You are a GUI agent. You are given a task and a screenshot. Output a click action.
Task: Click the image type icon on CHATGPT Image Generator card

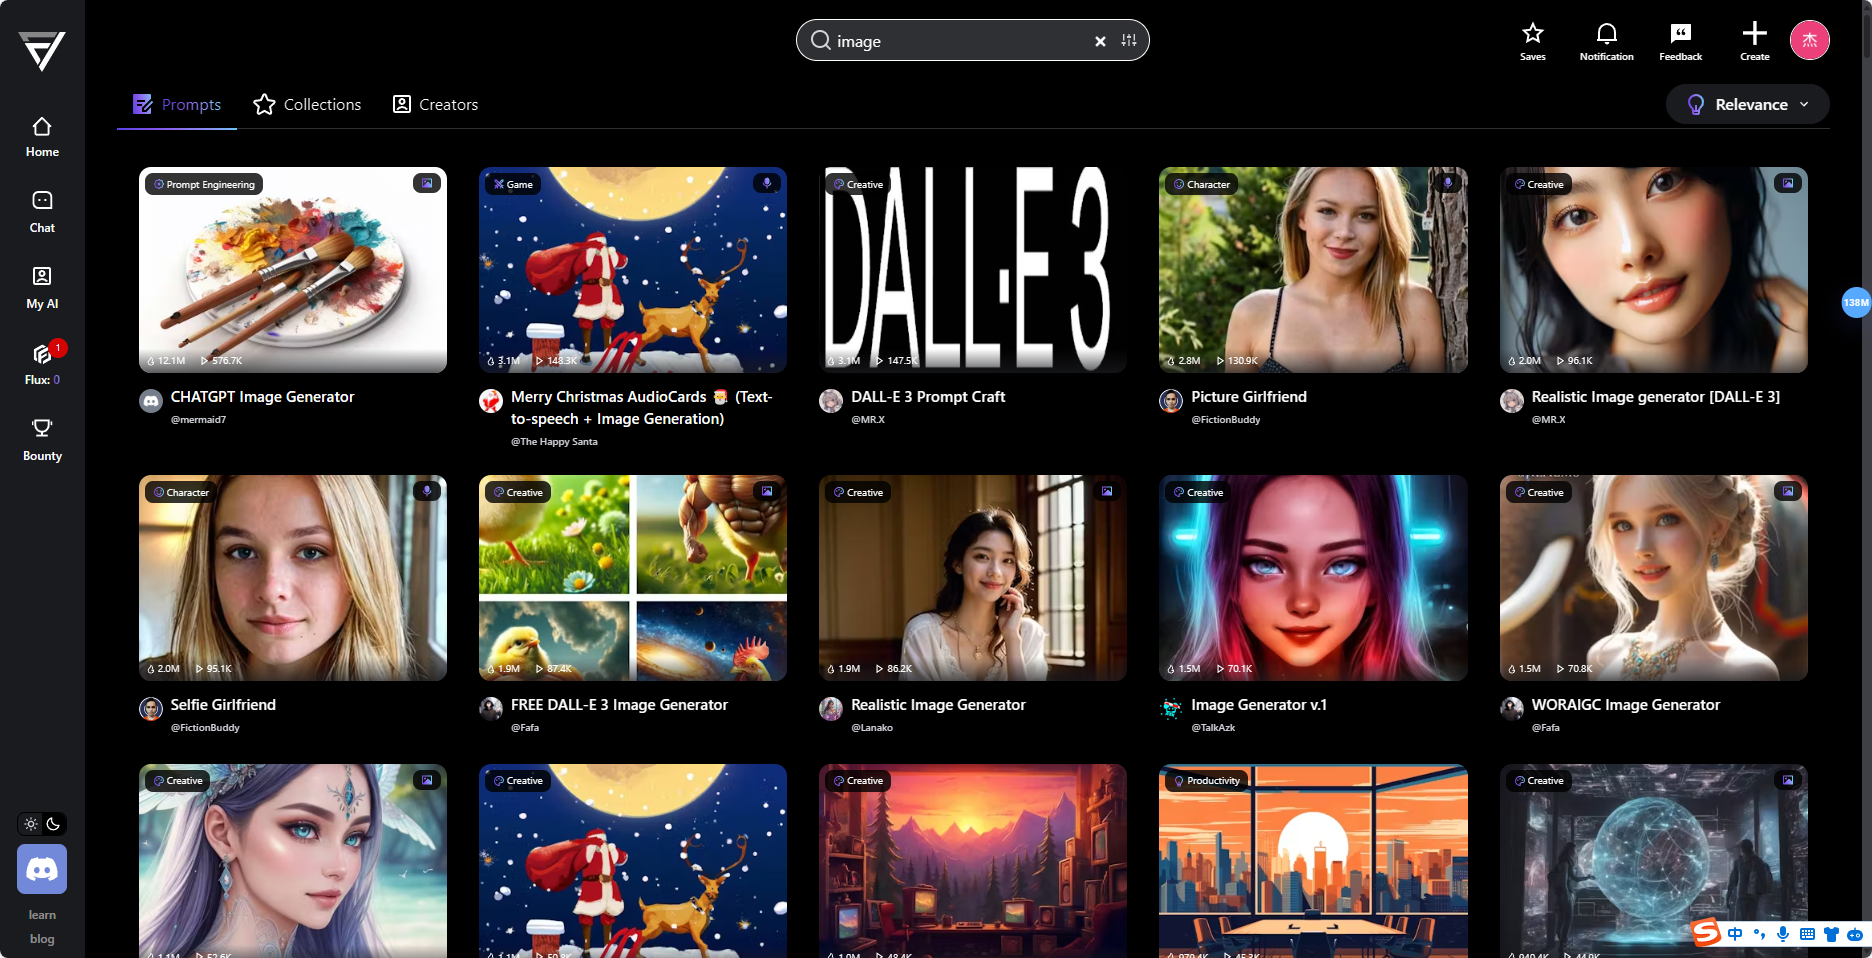pos(427,183)
